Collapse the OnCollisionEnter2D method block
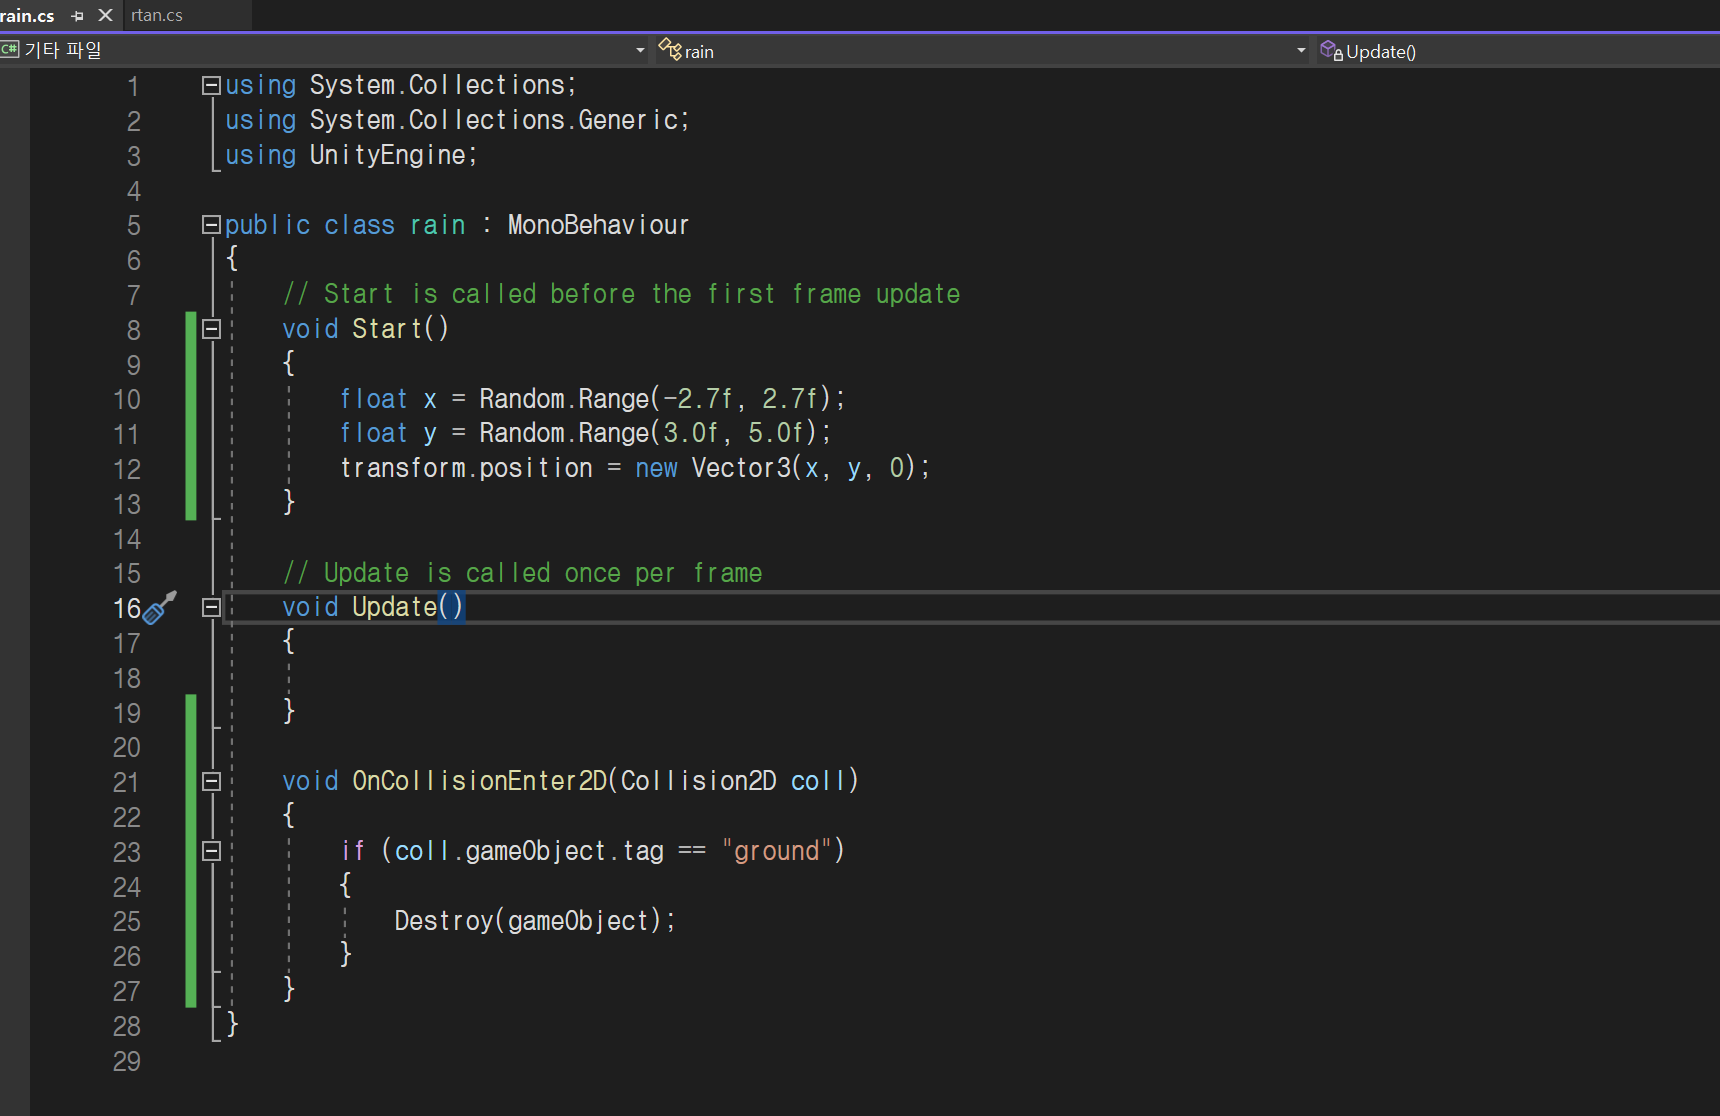 [211, 782]
